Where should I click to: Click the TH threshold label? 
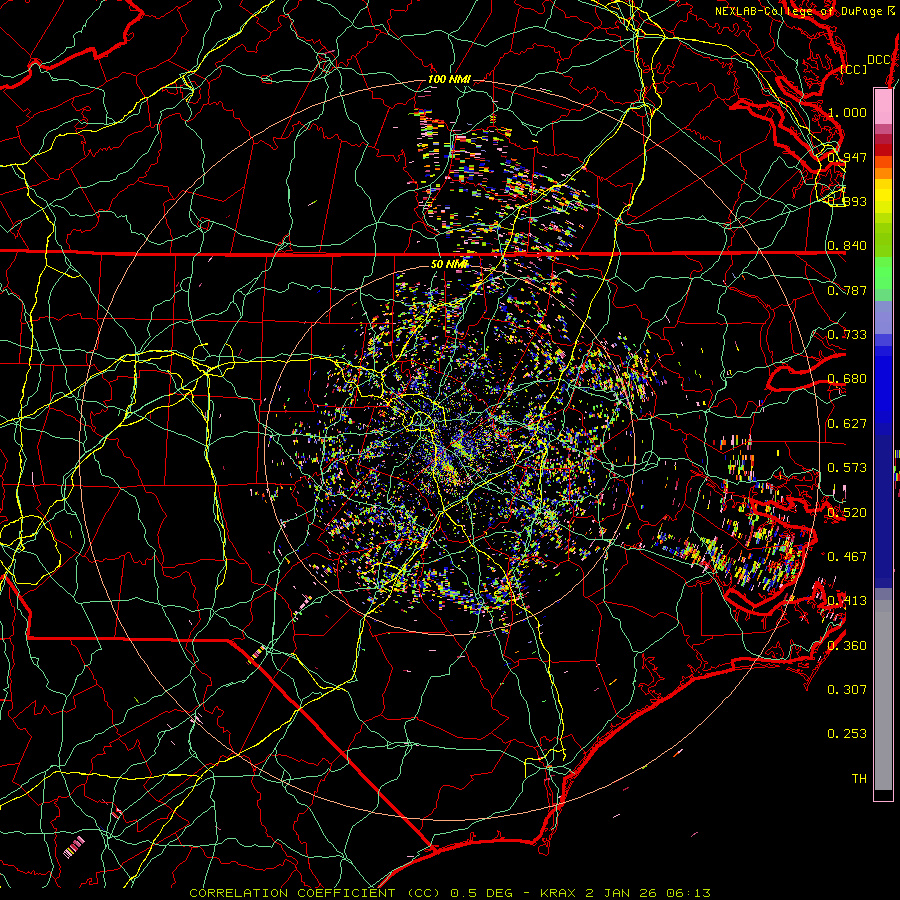[859, 778]
